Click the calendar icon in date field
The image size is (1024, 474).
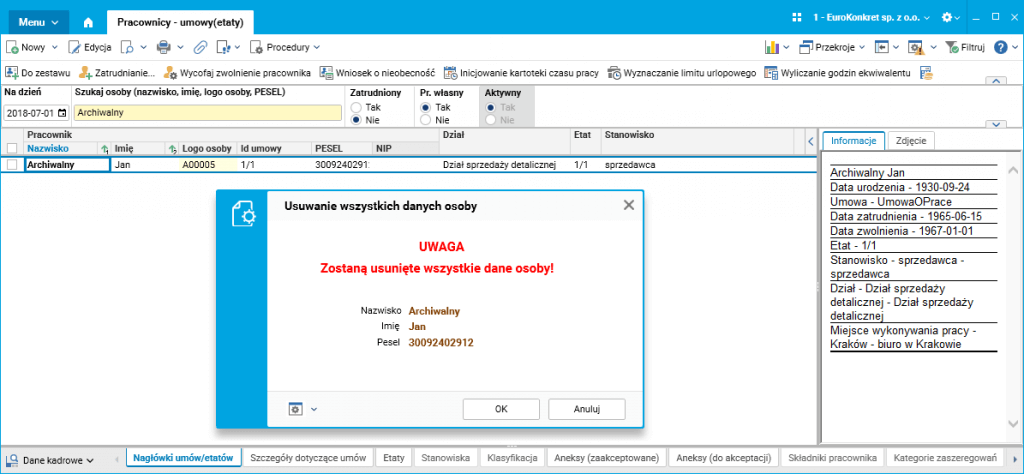point(62,113)
